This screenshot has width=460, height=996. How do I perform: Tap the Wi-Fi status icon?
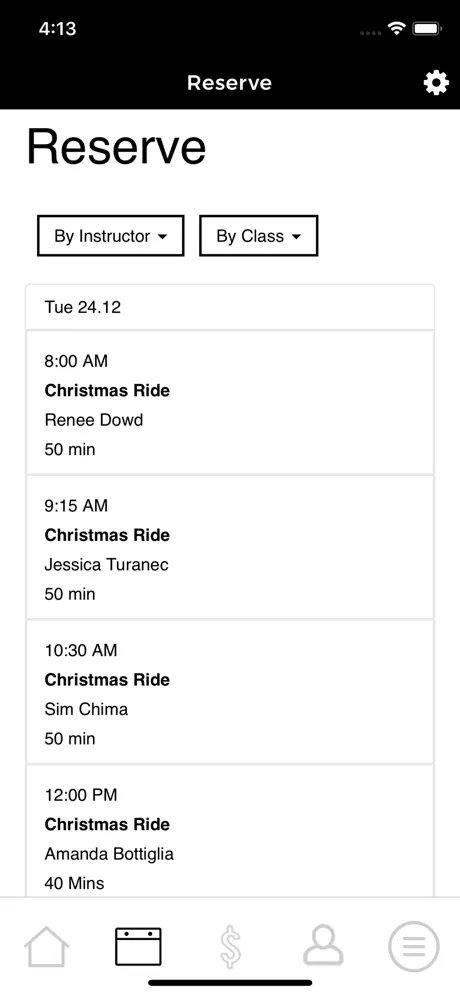pyautogui.click(x=398, y=29)
